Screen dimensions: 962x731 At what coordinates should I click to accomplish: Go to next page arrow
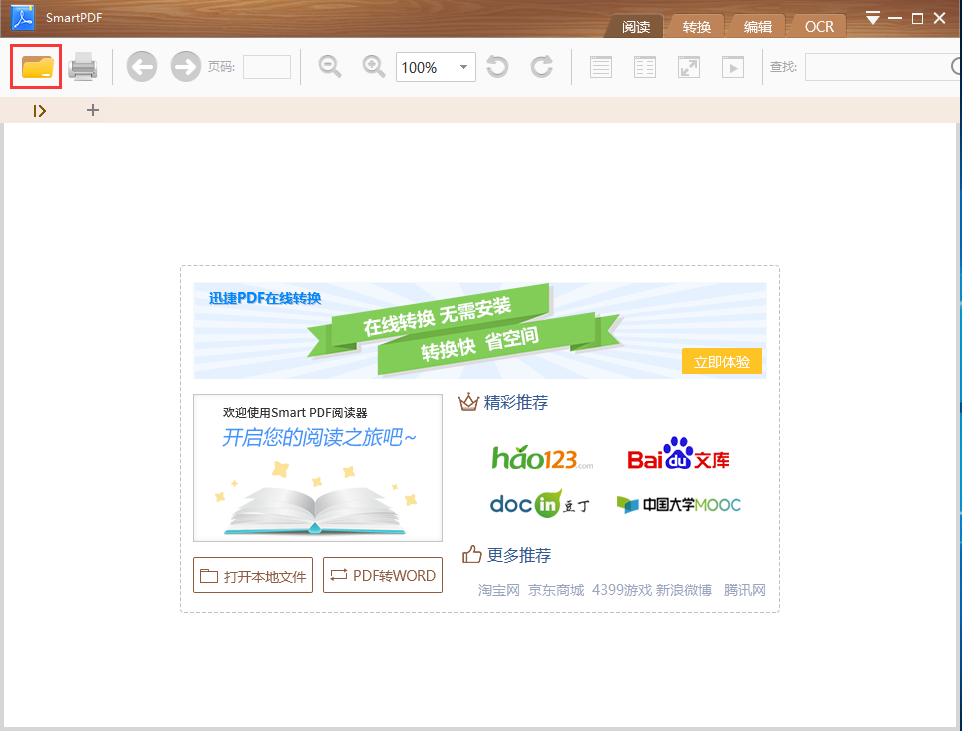pyautogui.click(x=186, y=66)
